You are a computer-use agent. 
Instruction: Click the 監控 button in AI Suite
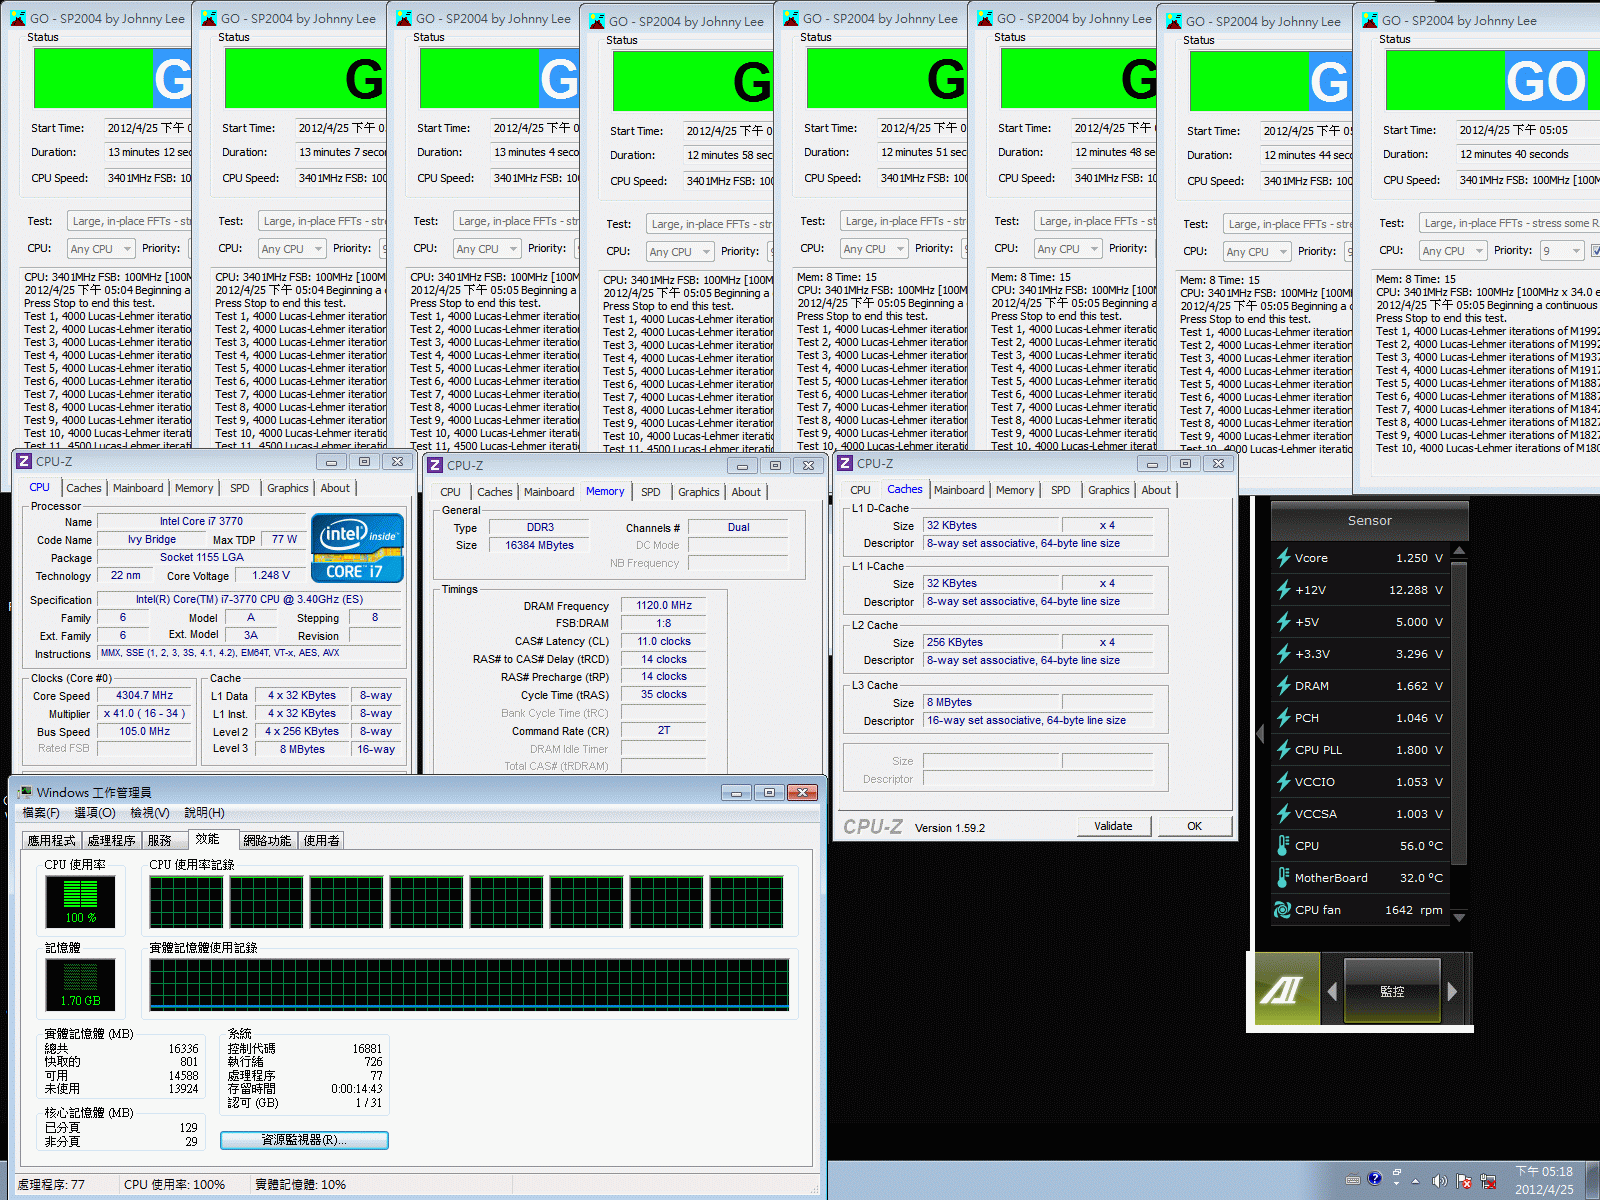pyautogui.click(x=1392, y=991)
